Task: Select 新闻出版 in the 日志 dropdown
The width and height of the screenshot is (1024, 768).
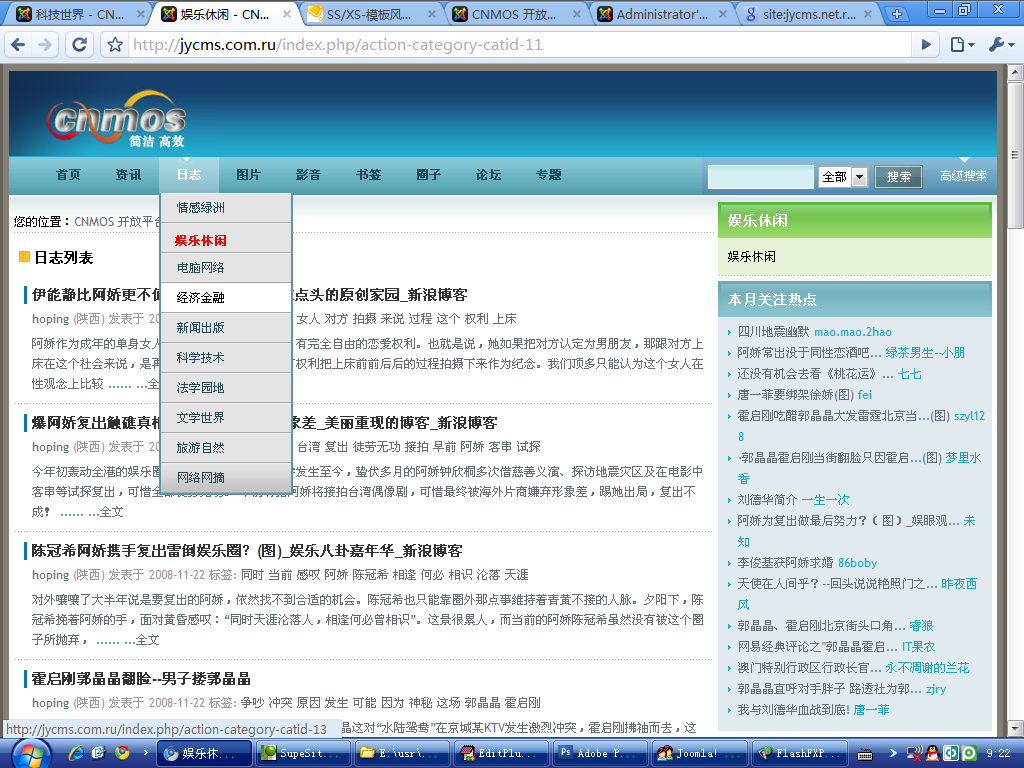Action: [x=225, y=328]
